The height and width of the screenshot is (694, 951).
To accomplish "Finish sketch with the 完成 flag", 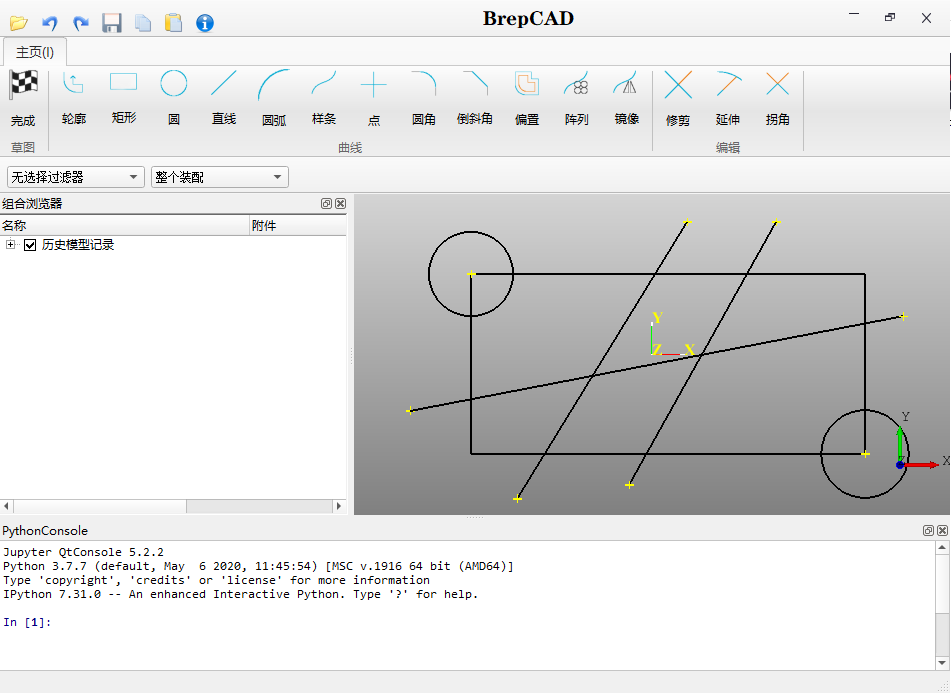I will (x=23, y=98).
